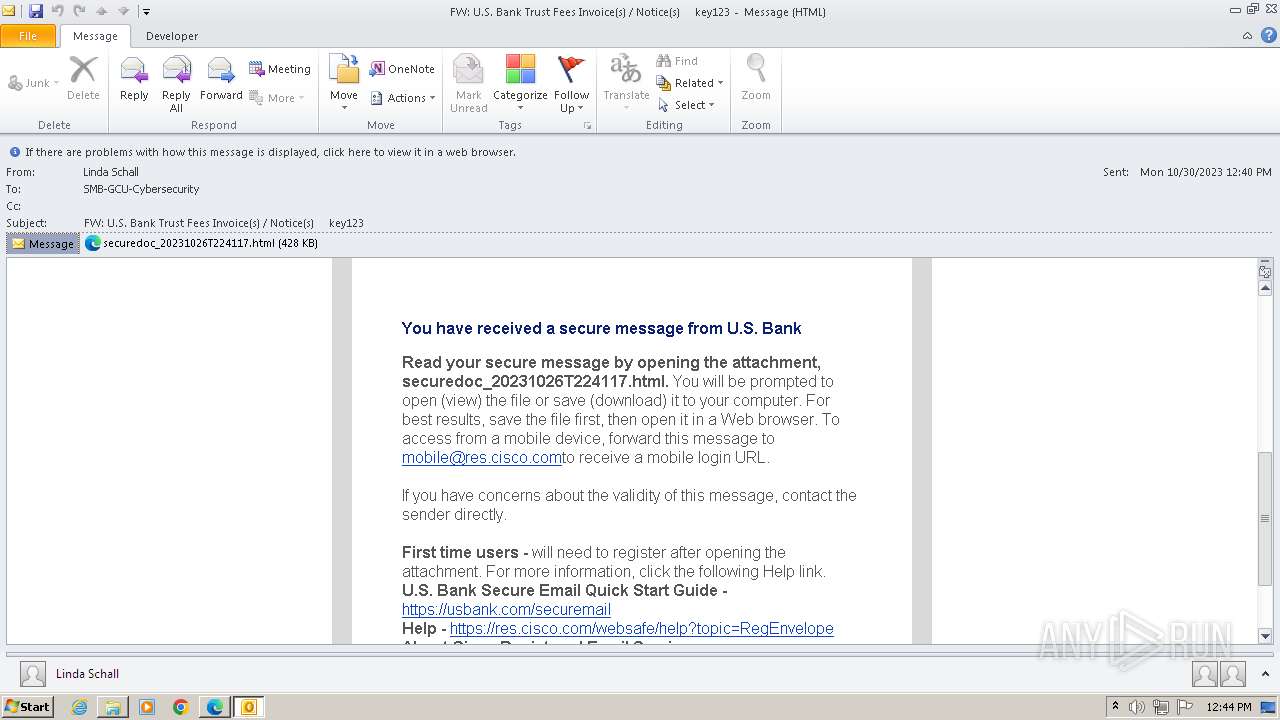The image size is (1280, 720).
Task: Open the Select dropdown
Action: (686, 105)
